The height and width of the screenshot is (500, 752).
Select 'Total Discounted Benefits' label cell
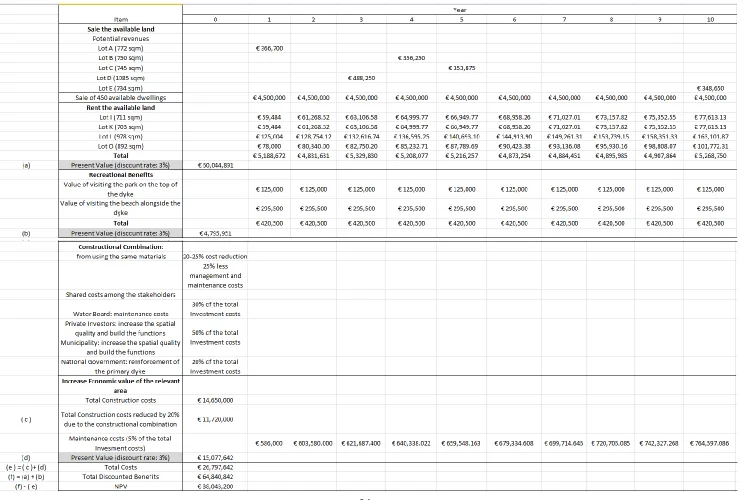120,477
